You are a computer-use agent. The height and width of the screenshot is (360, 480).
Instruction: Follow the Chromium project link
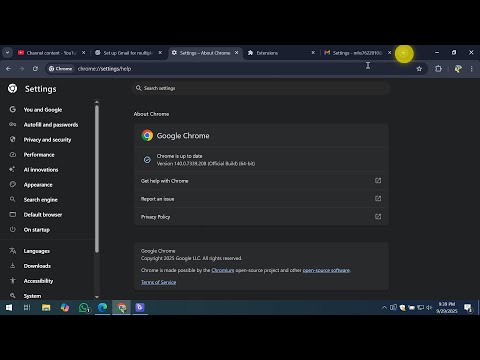[x=223, y=270]
